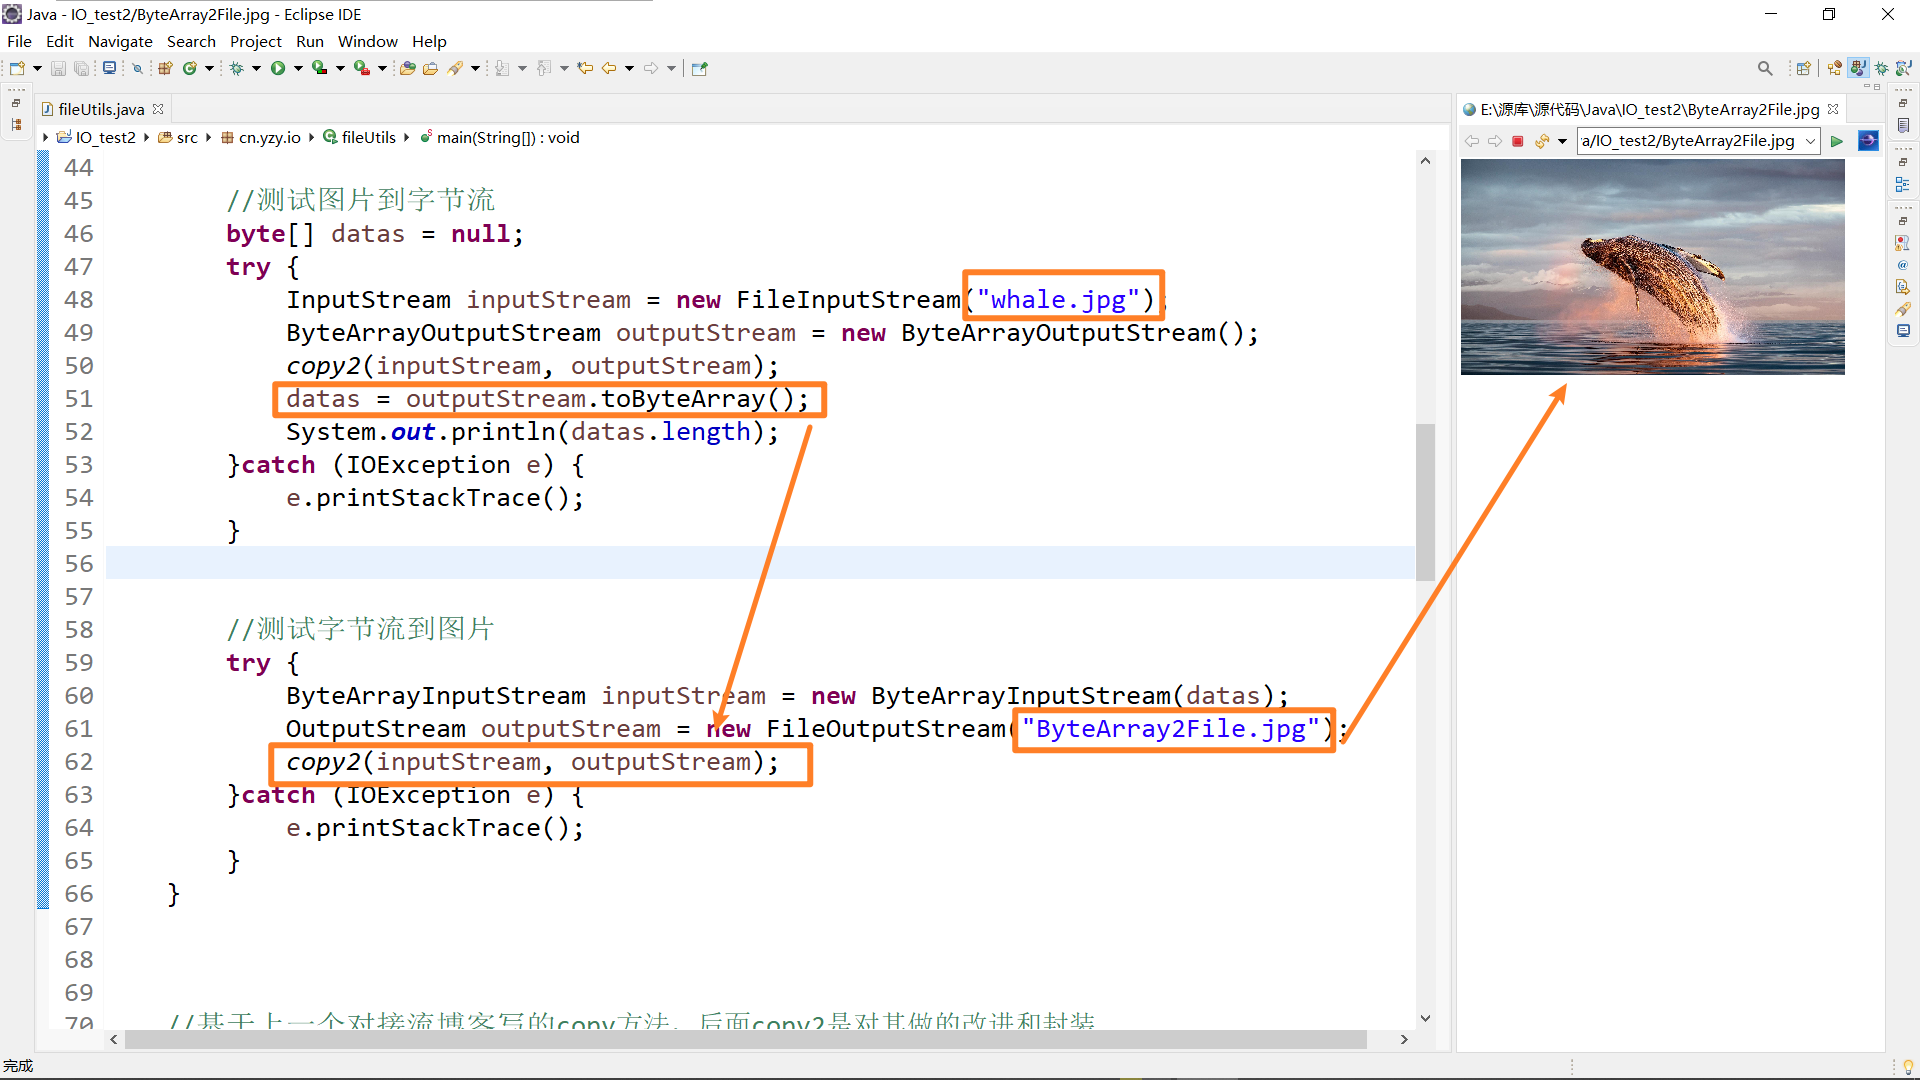Click the red Stop button in browser view
1920x1080 pixels.
click(x=1517, y=141)
